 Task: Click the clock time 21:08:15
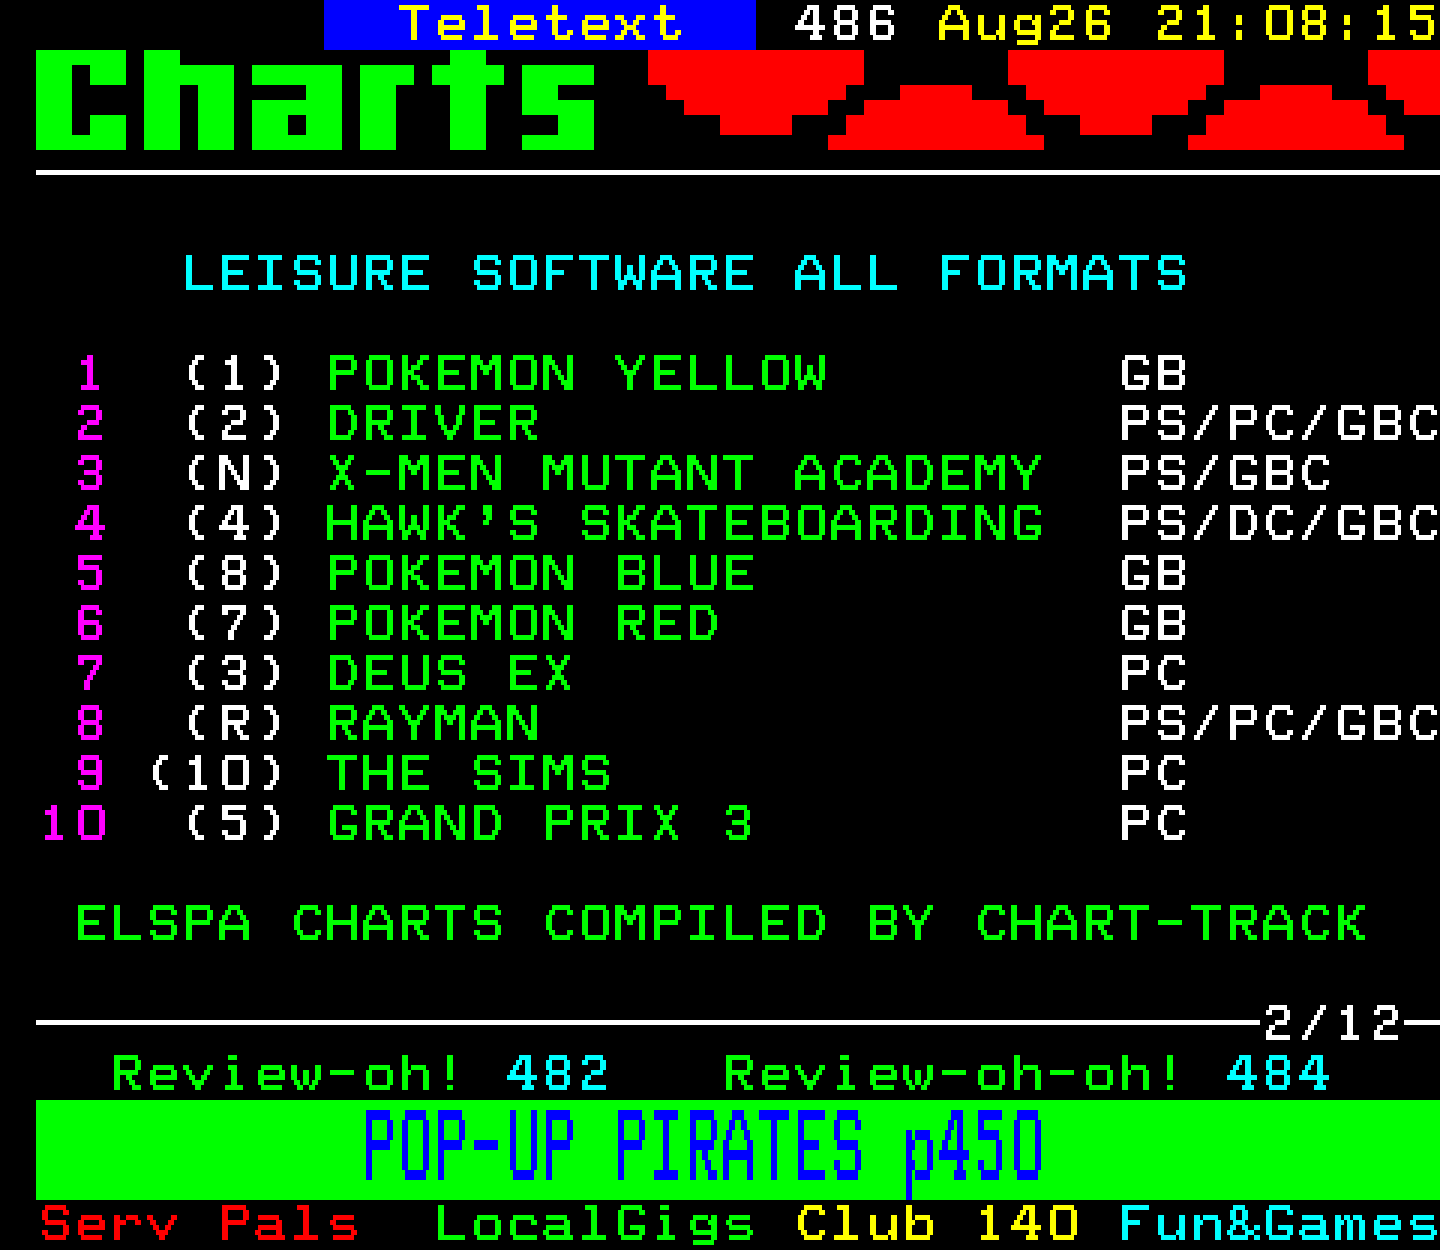click(x=1297, y=24)
